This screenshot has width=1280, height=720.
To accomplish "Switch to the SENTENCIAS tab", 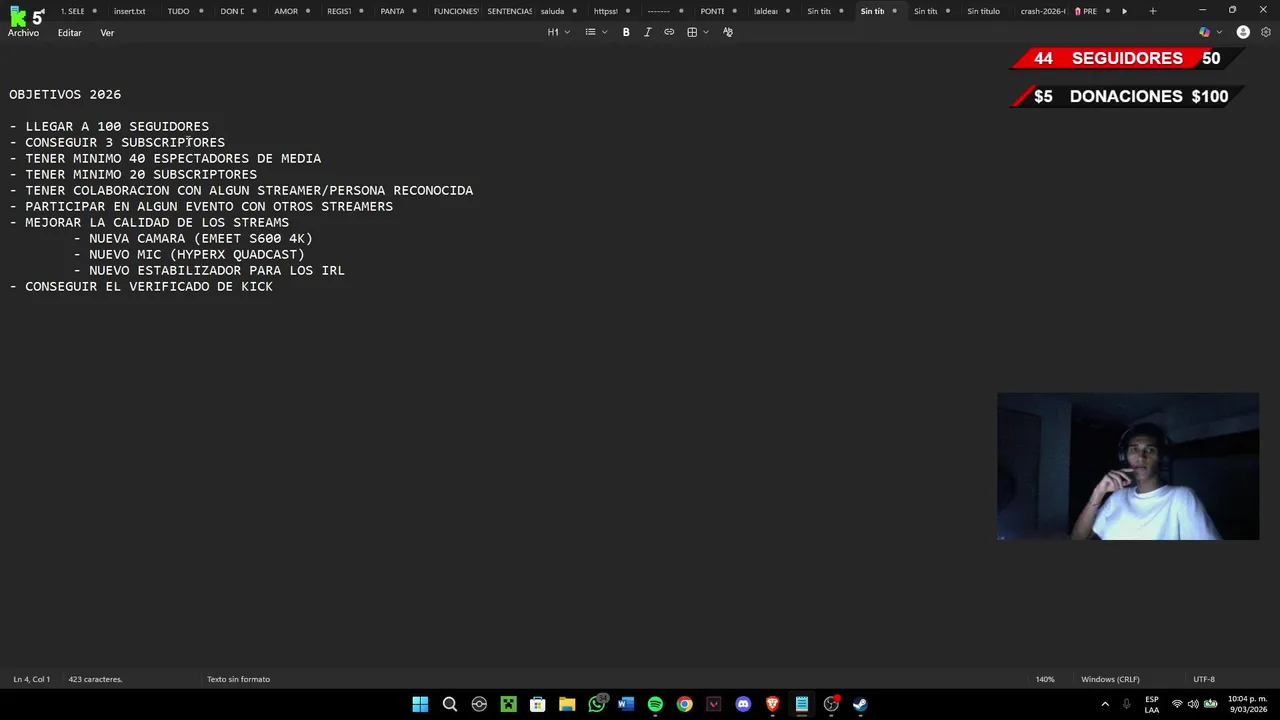I will [509, 11].
